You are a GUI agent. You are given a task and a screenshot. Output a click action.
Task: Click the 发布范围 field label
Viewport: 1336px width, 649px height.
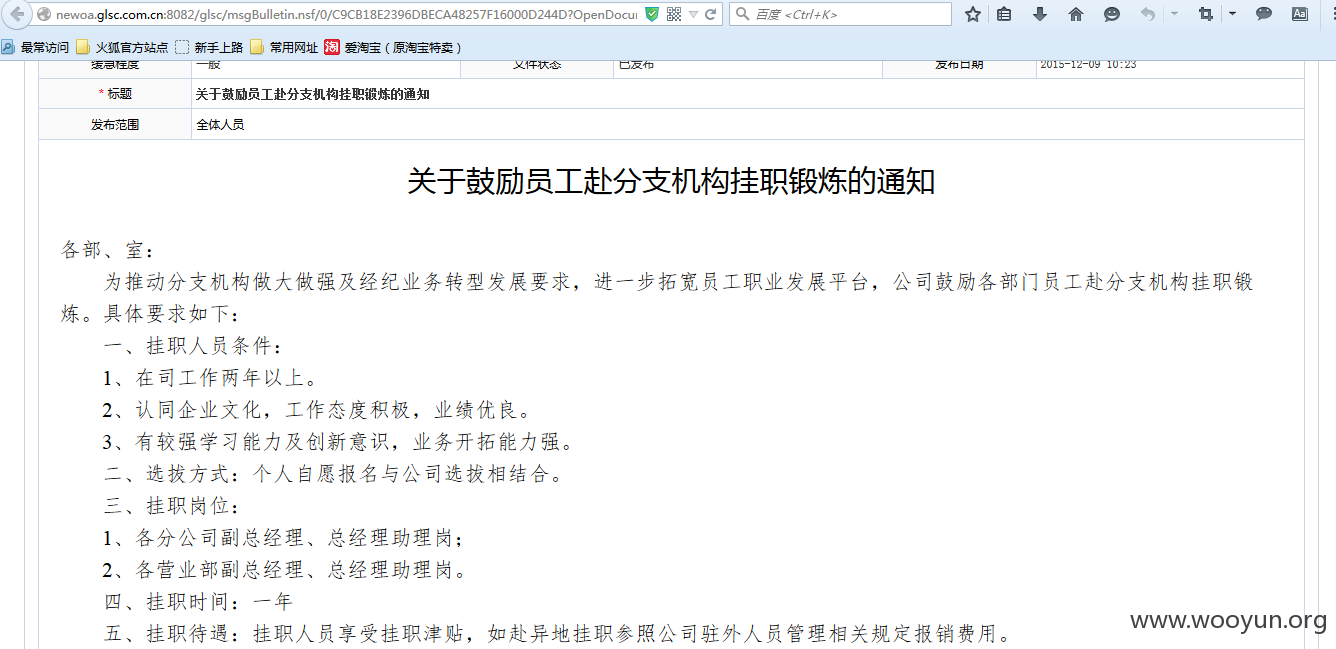click(x=115, y=125)
